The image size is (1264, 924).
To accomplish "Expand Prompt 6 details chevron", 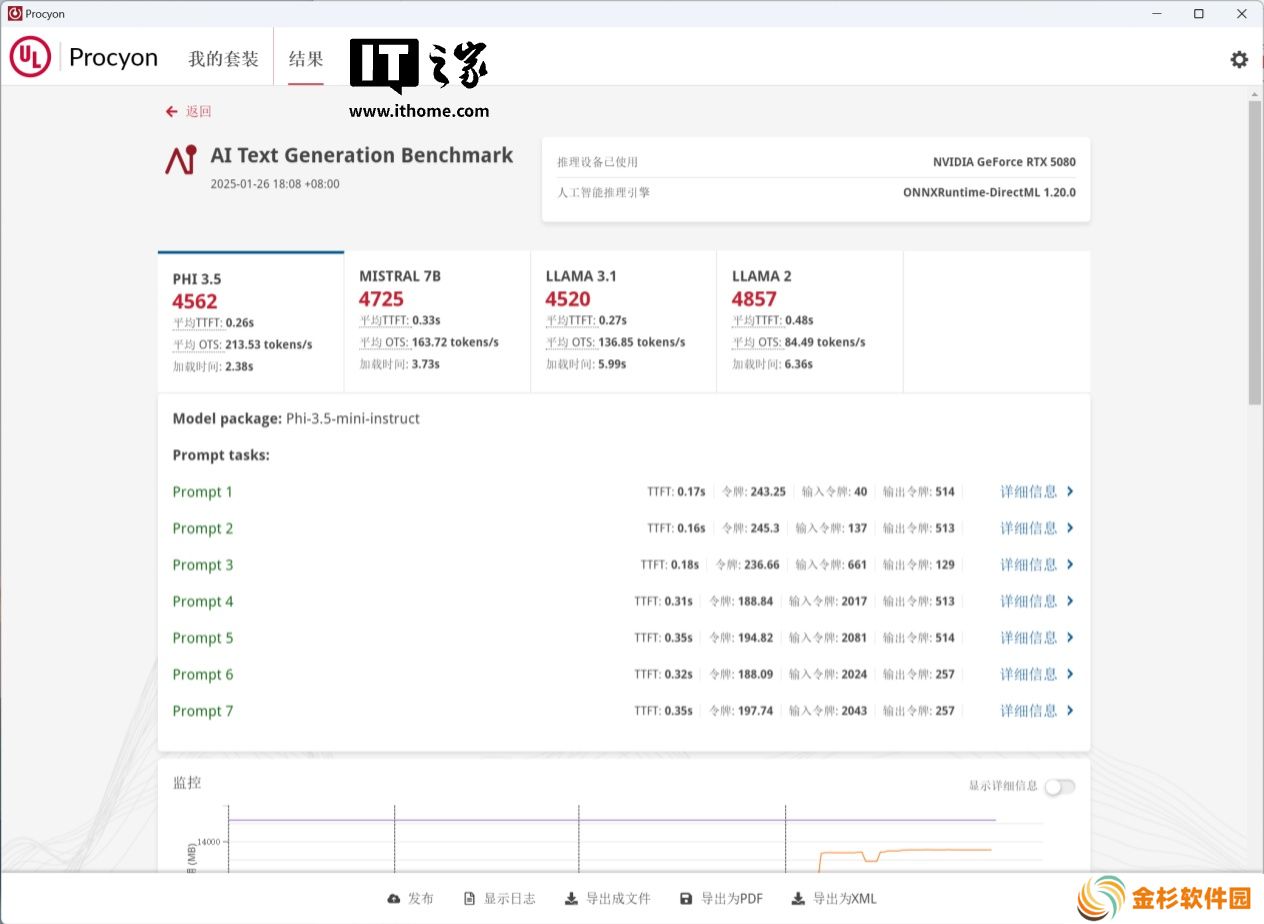I will 1070,674.
